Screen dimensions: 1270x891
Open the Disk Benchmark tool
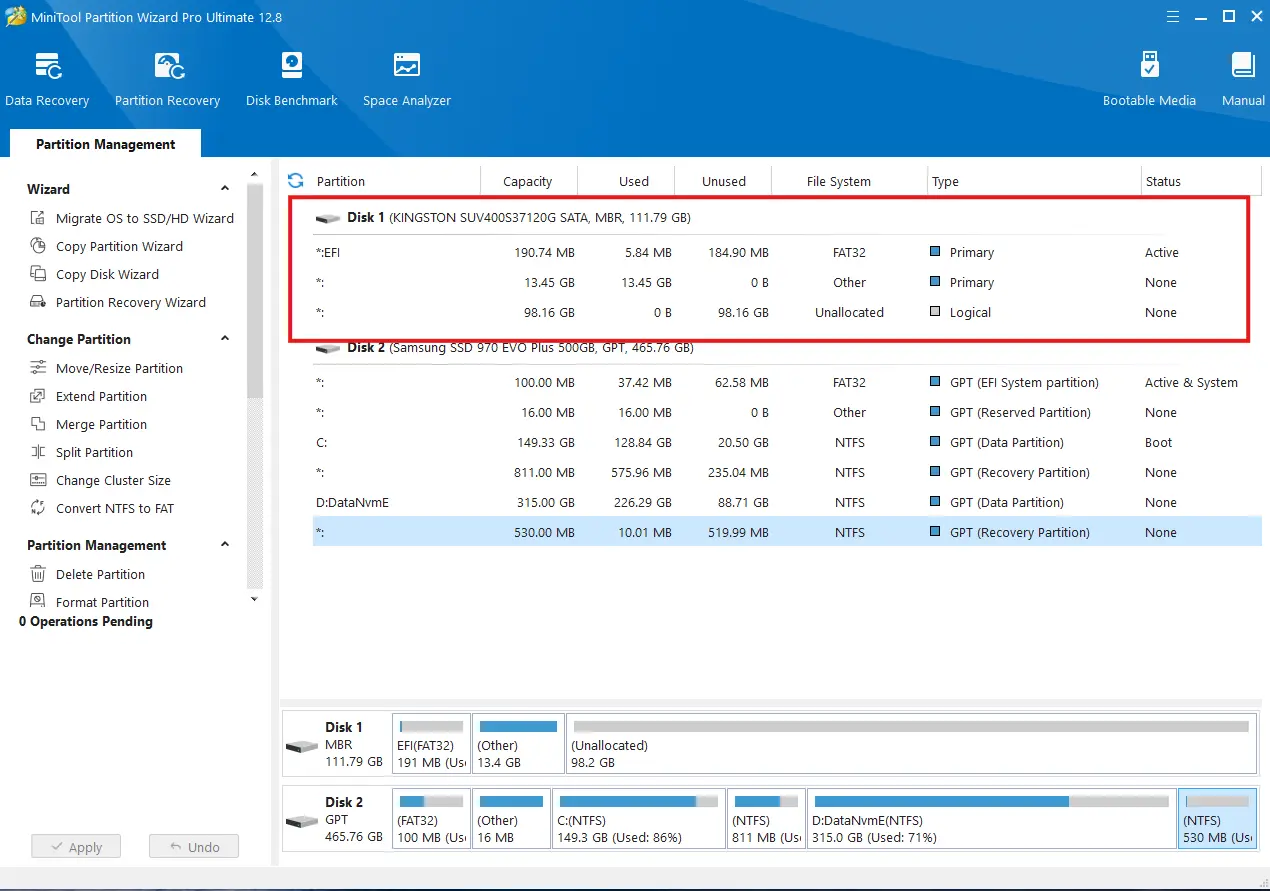click(x=291, y=80)
